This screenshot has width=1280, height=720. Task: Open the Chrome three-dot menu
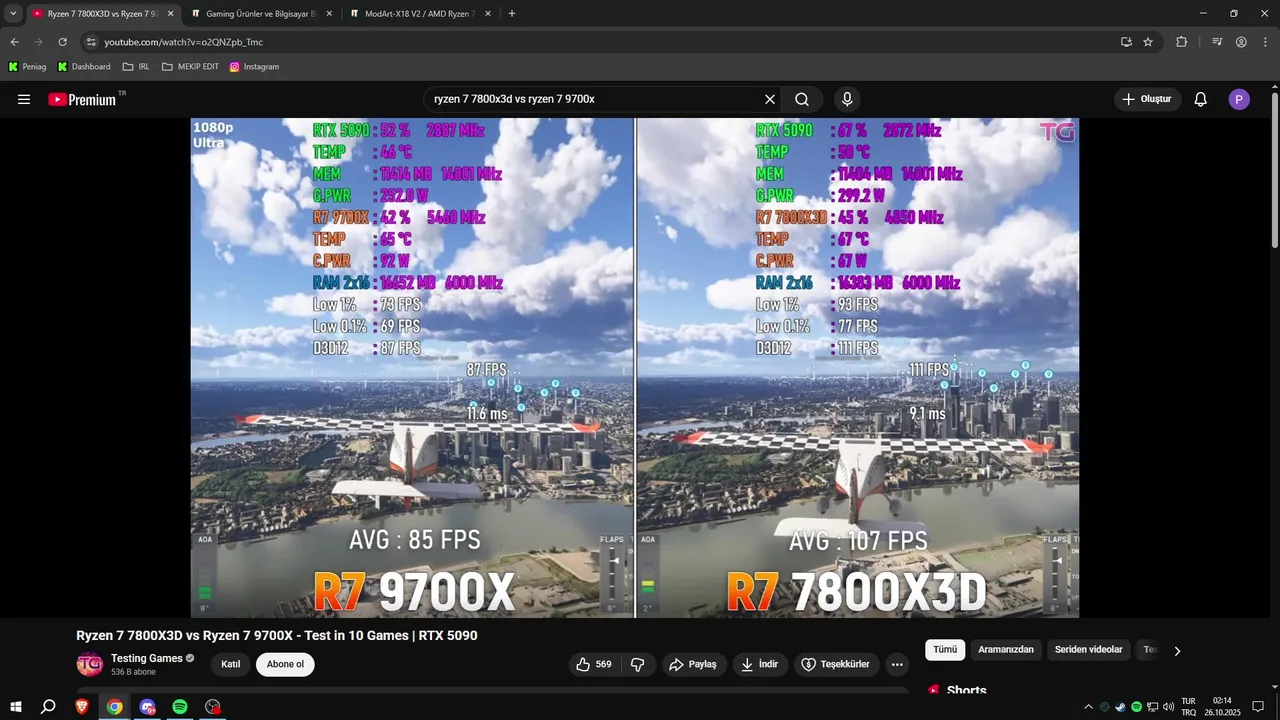tap(1265, 42)
